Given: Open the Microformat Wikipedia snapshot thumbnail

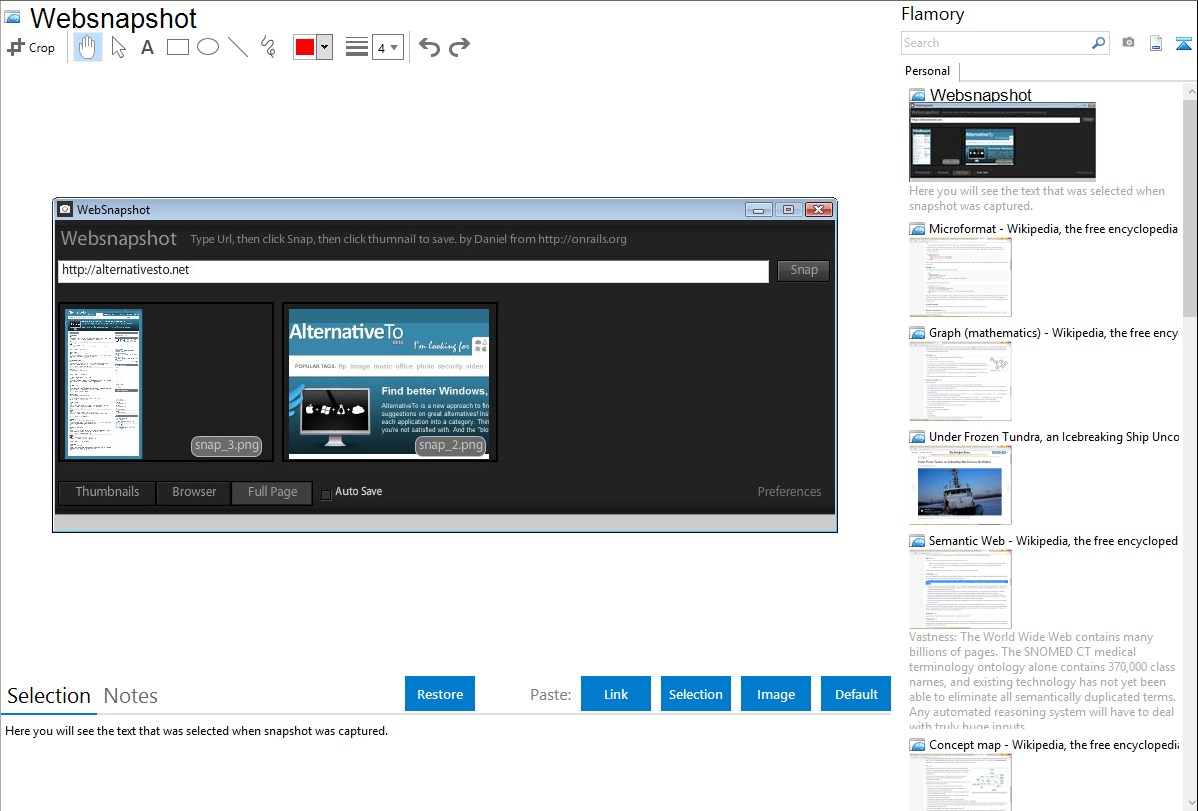Looking at the screenshot, I should (960, 277).
